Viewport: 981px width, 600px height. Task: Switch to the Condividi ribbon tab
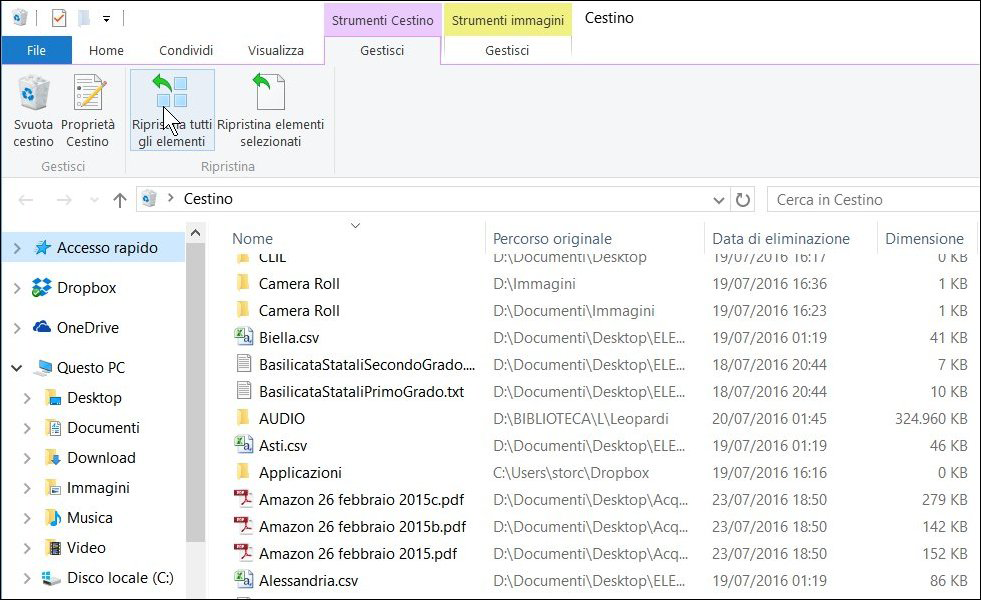coord(186,50)
